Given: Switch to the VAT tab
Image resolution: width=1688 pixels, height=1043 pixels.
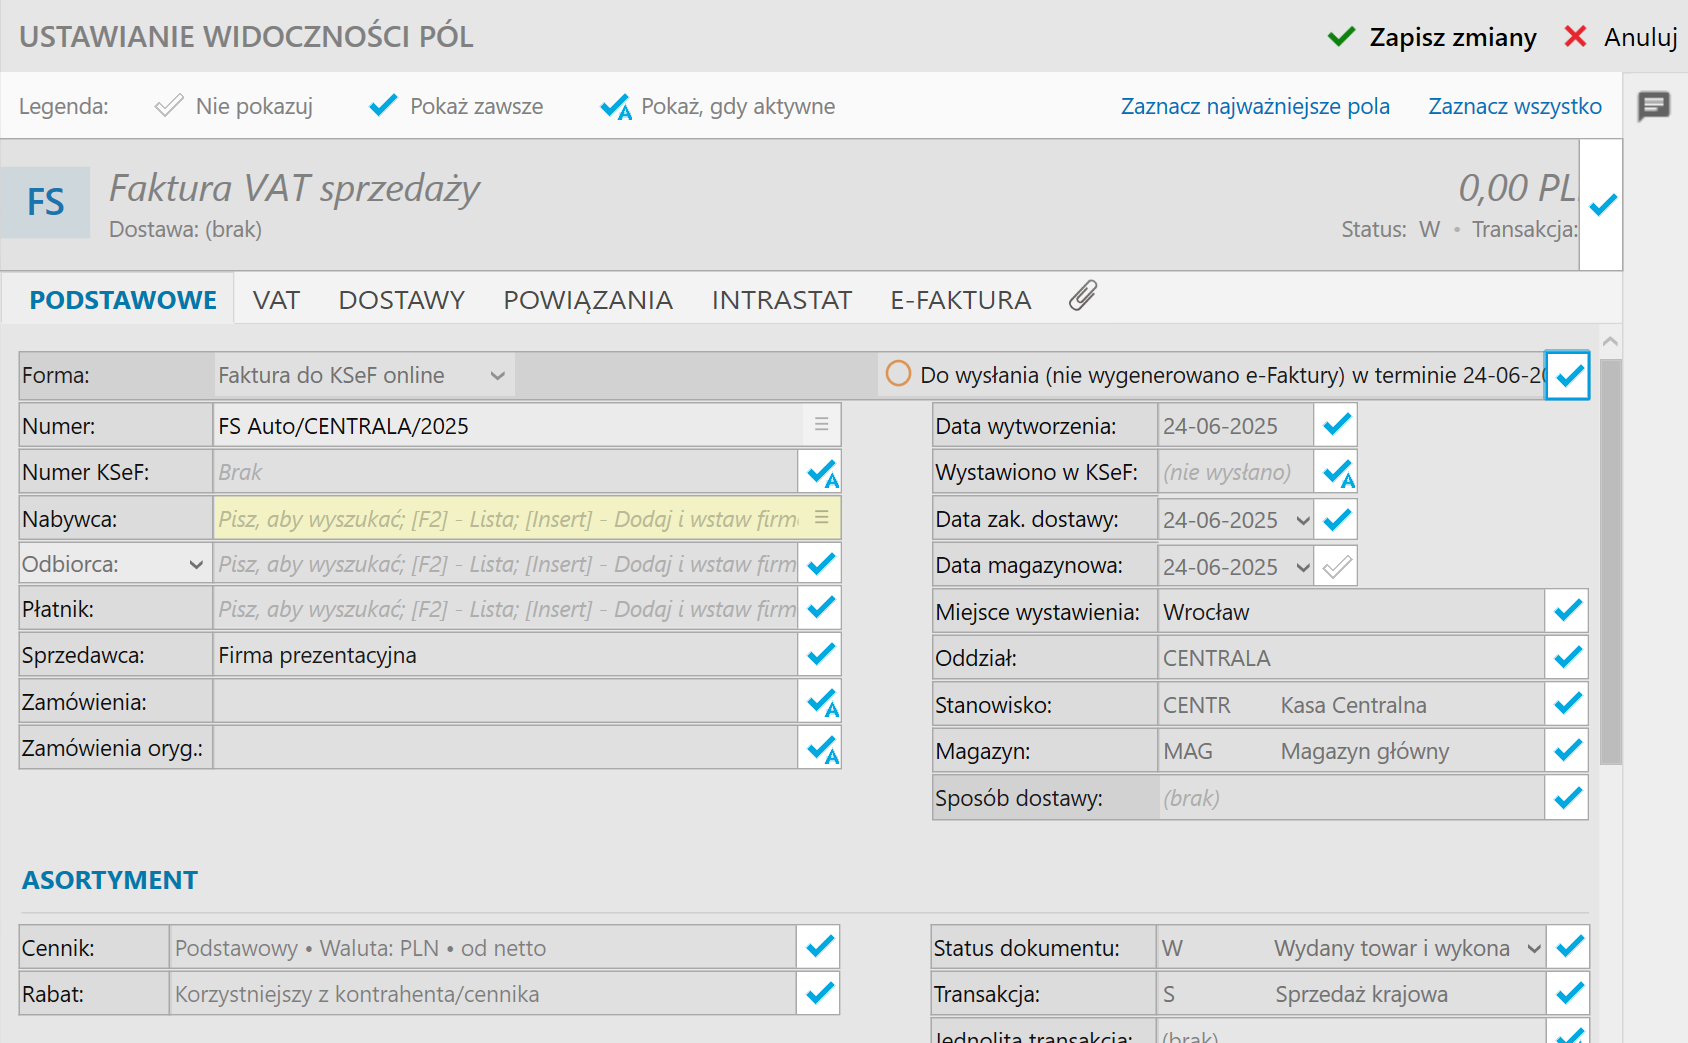Looking at the screenshot, I should click(276, 300).
